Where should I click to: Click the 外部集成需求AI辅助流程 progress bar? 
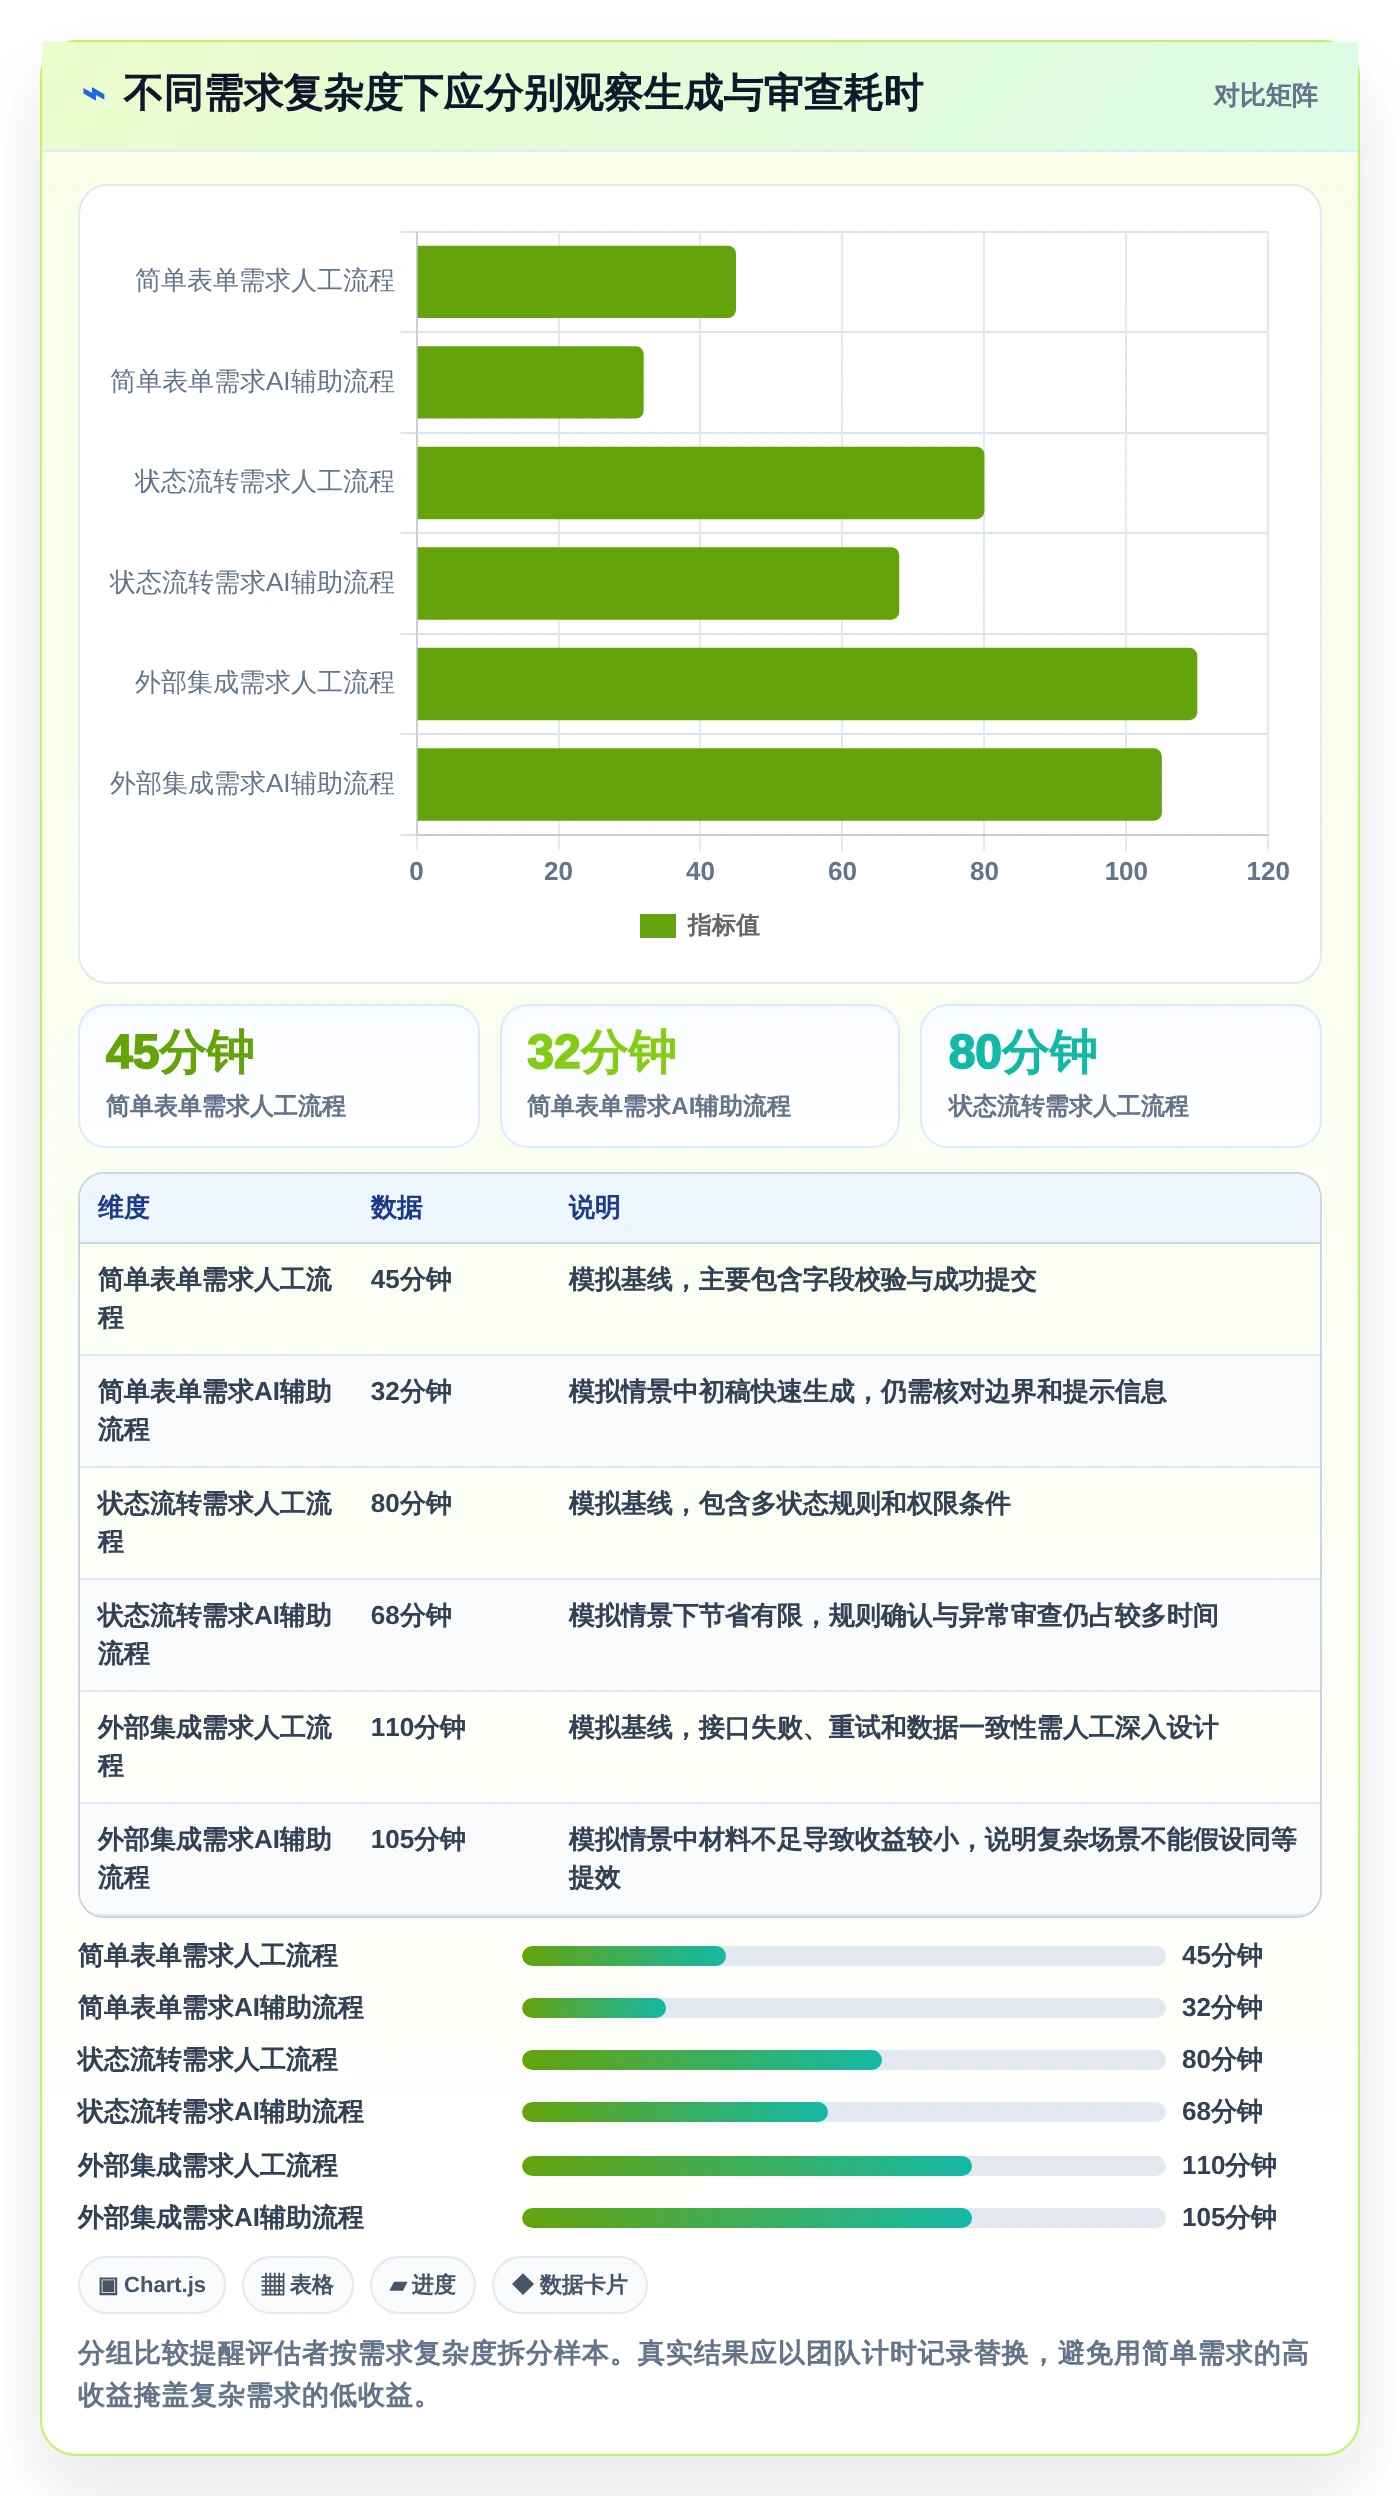click(x=843, y=2218)
